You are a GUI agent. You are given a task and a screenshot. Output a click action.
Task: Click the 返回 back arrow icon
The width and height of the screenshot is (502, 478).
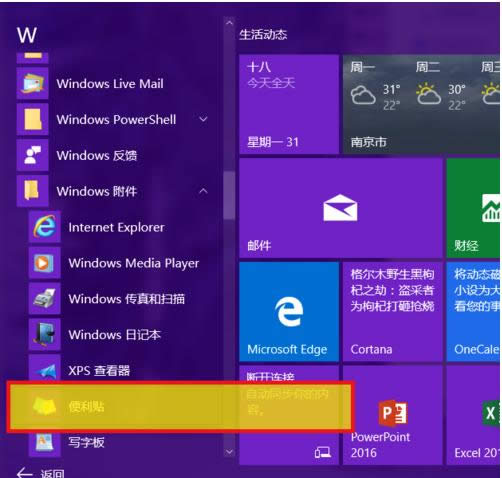[25, 473]
